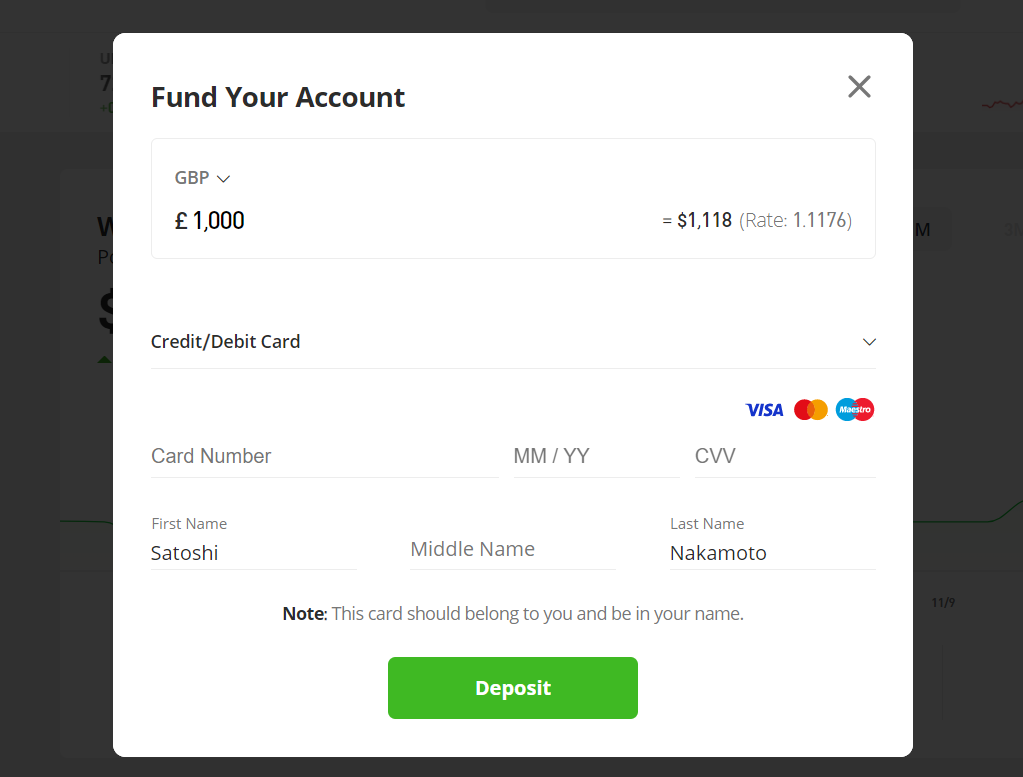
Task: Click the Rate: 1.1176 exchange rate text
Action: tap(795, 221)
